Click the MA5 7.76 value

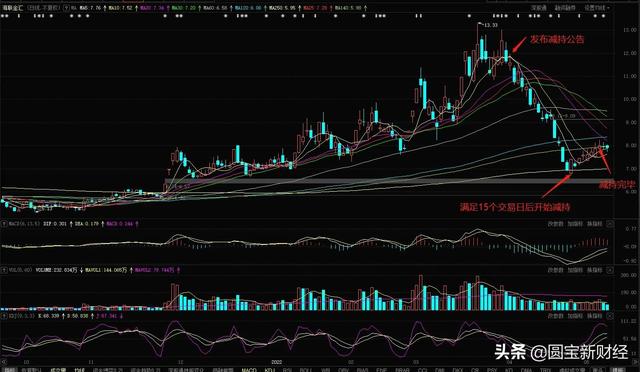pyautogui.click(x=91, y=8)
